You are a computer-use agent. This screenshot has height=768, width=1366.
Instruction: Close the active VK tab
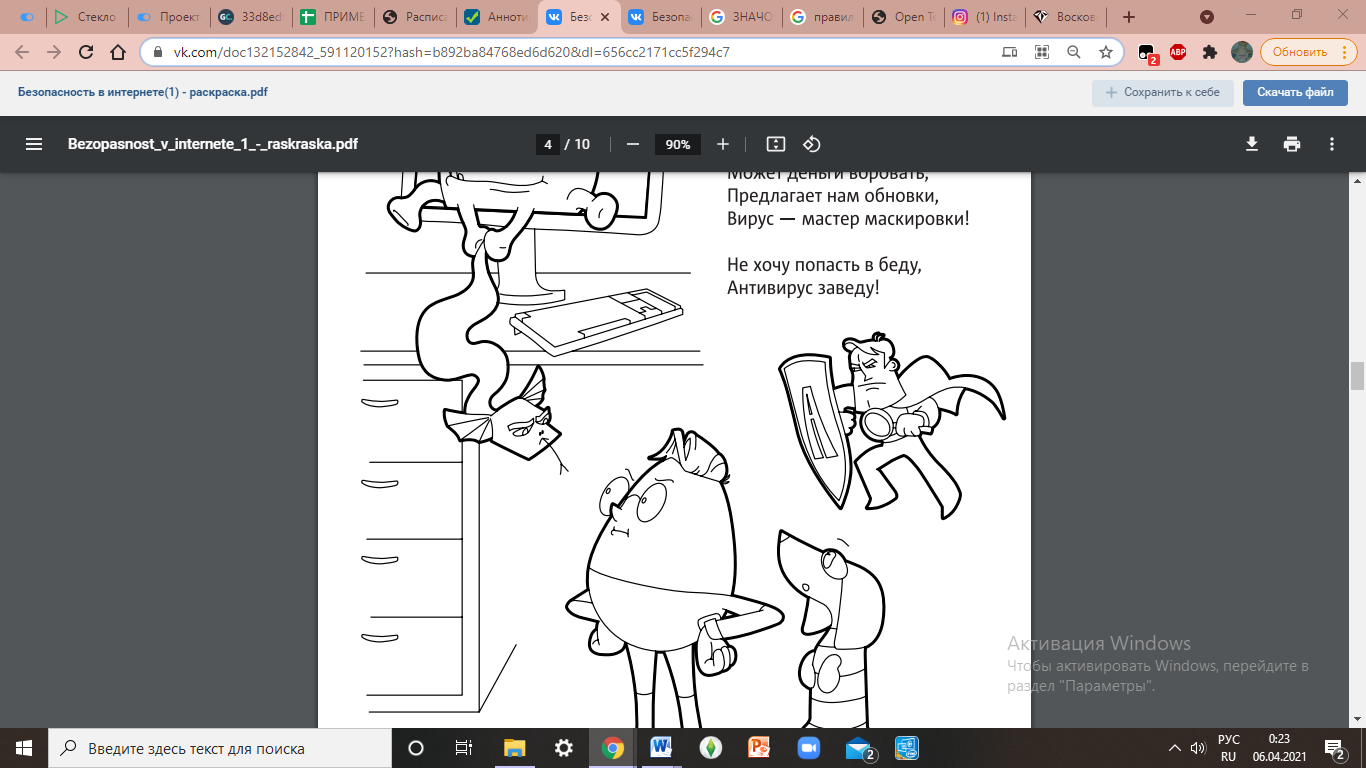(x=604, y=17)
